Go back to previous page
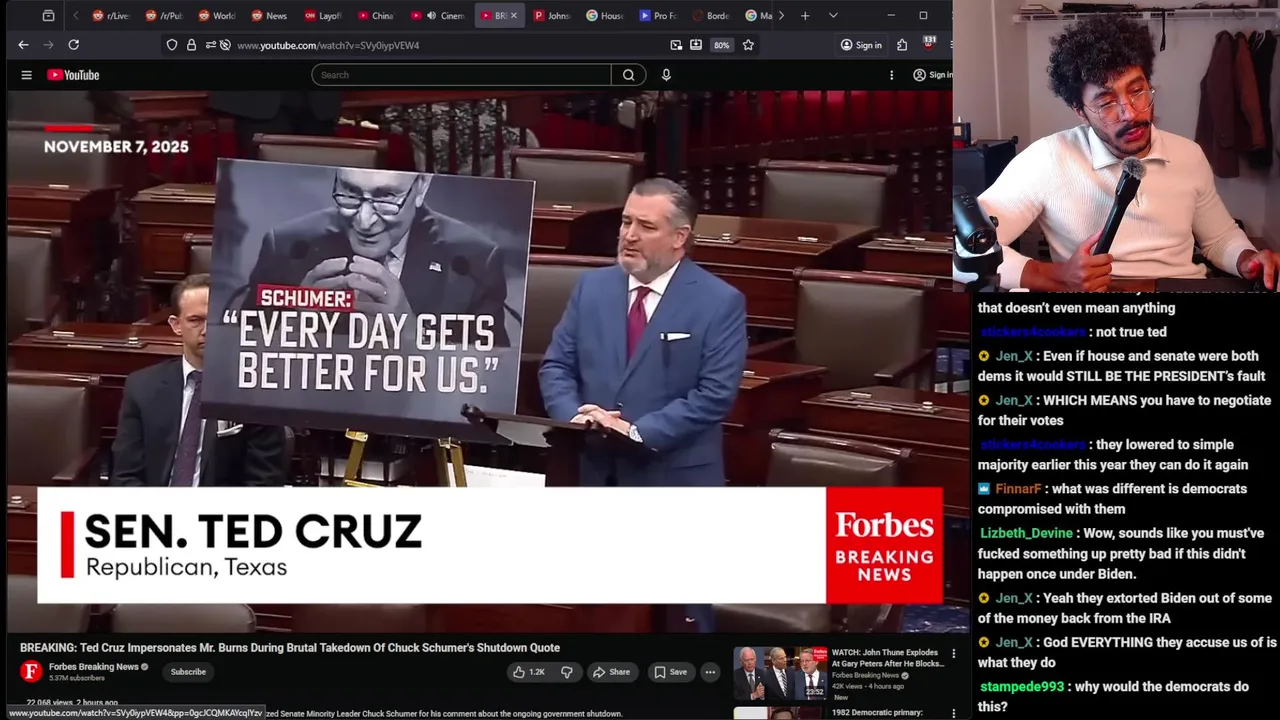This screenshot has width=1280, height=720. [23, 45]
